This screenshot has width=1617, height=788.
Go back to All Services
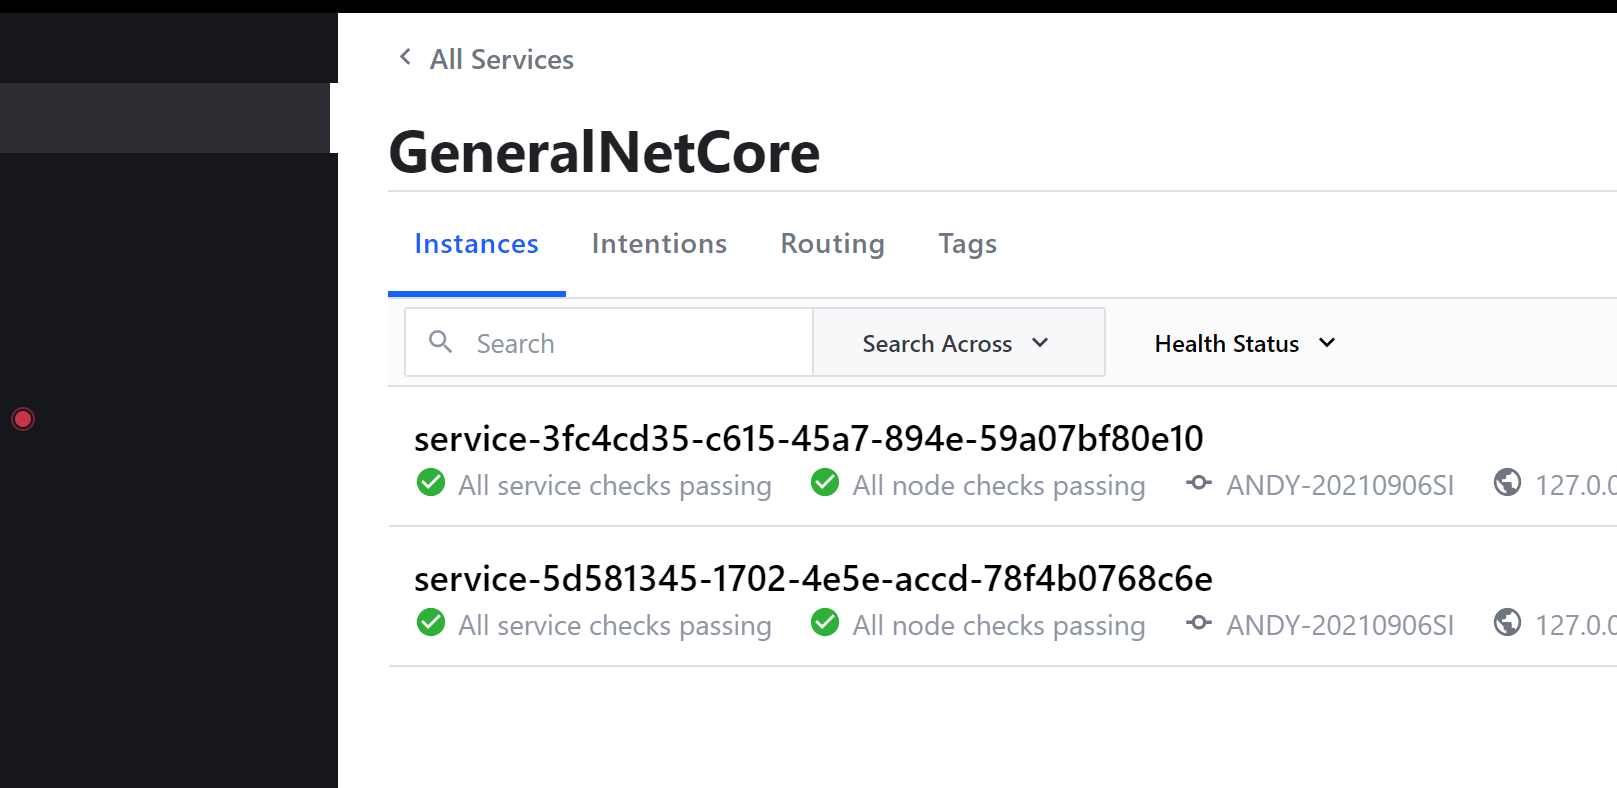click(501, 60)
